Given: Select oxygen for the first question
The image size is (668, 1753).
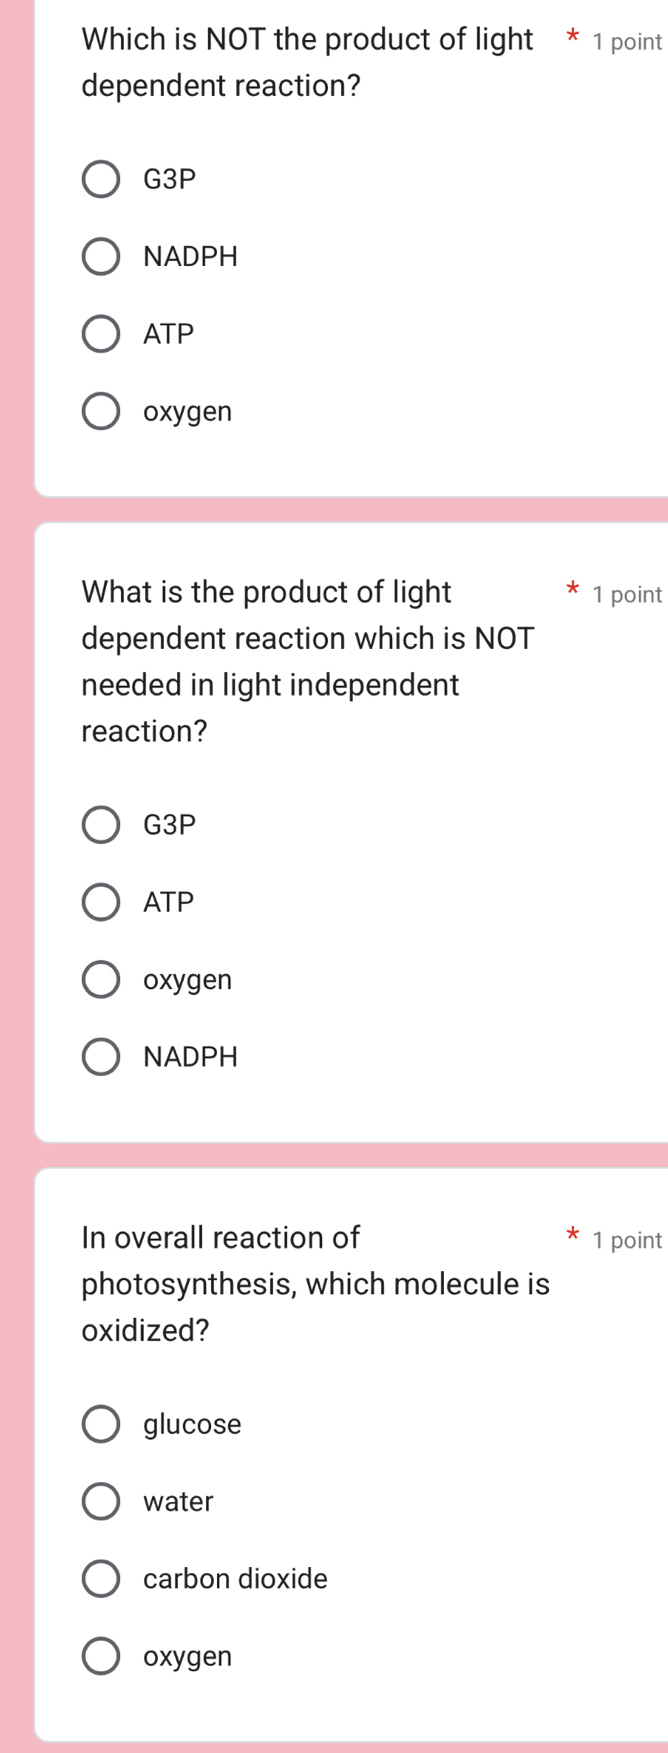Looking at the screenshot, I should coord(100,410).
